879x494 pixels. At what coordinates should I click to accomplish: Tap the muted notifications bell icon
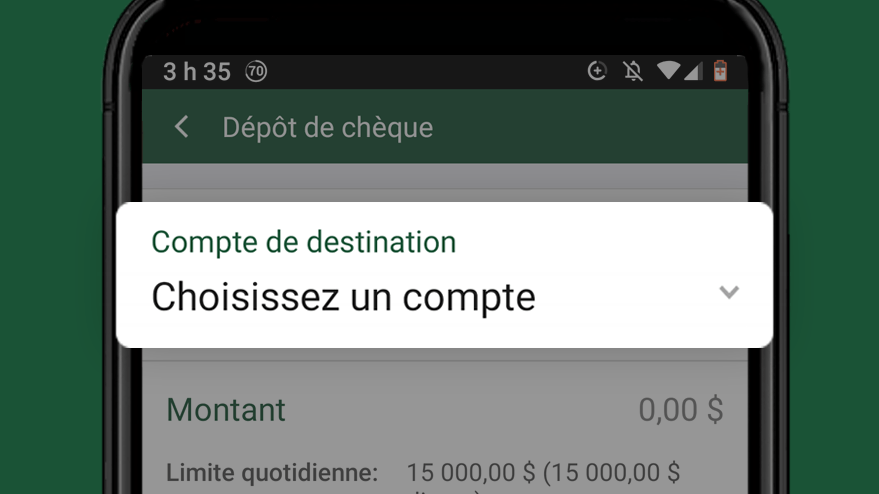point(633,71)
